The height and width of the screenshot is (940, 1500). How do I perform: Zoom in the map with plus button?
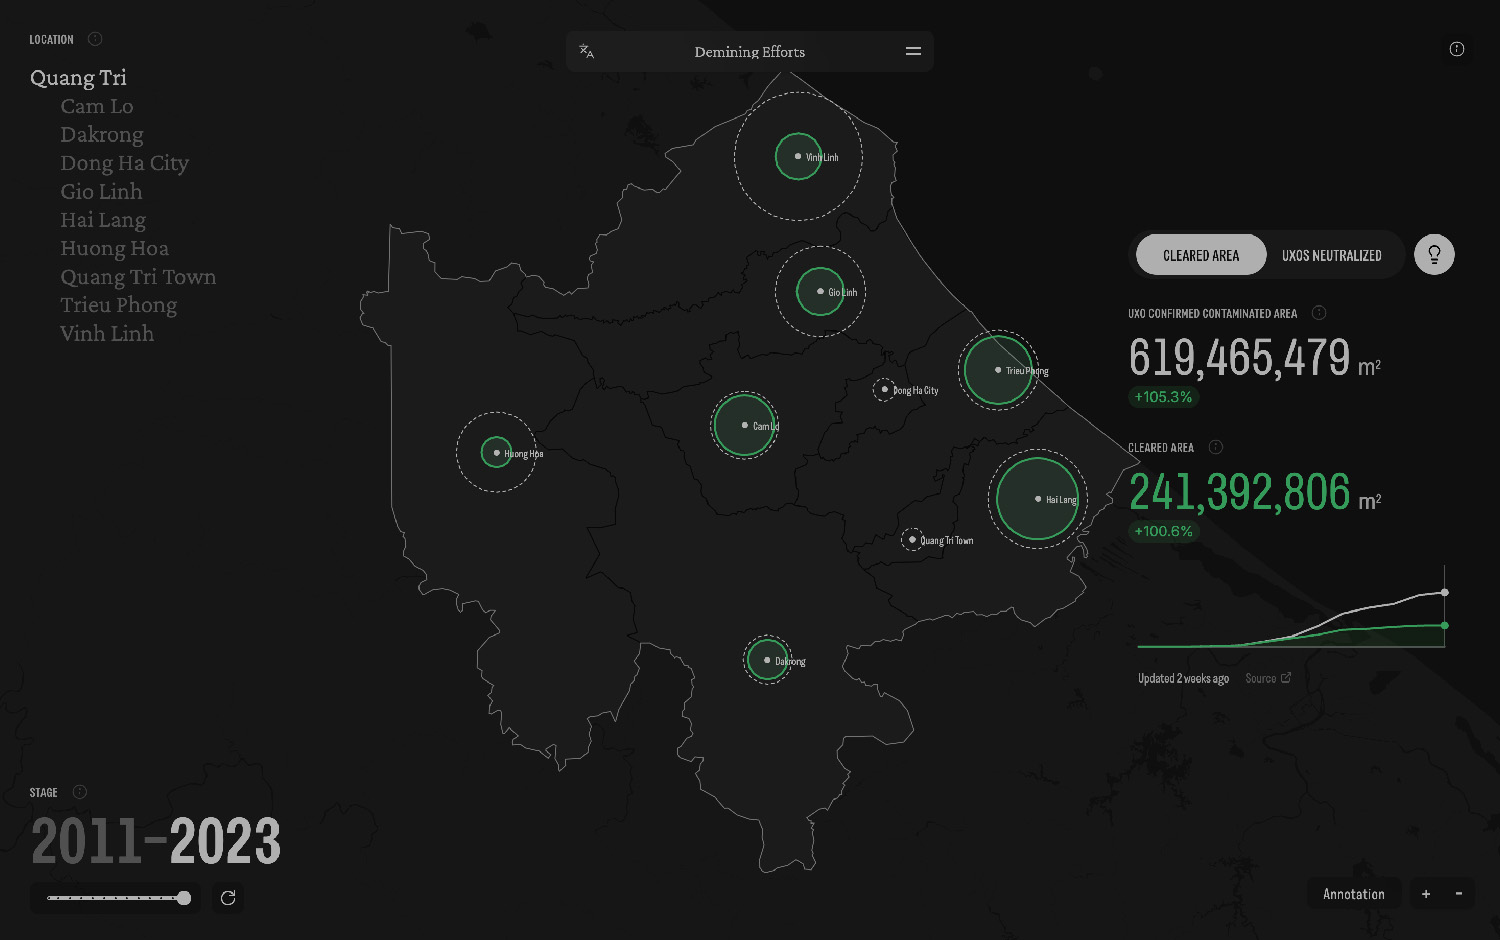[x=1426, y=894]
